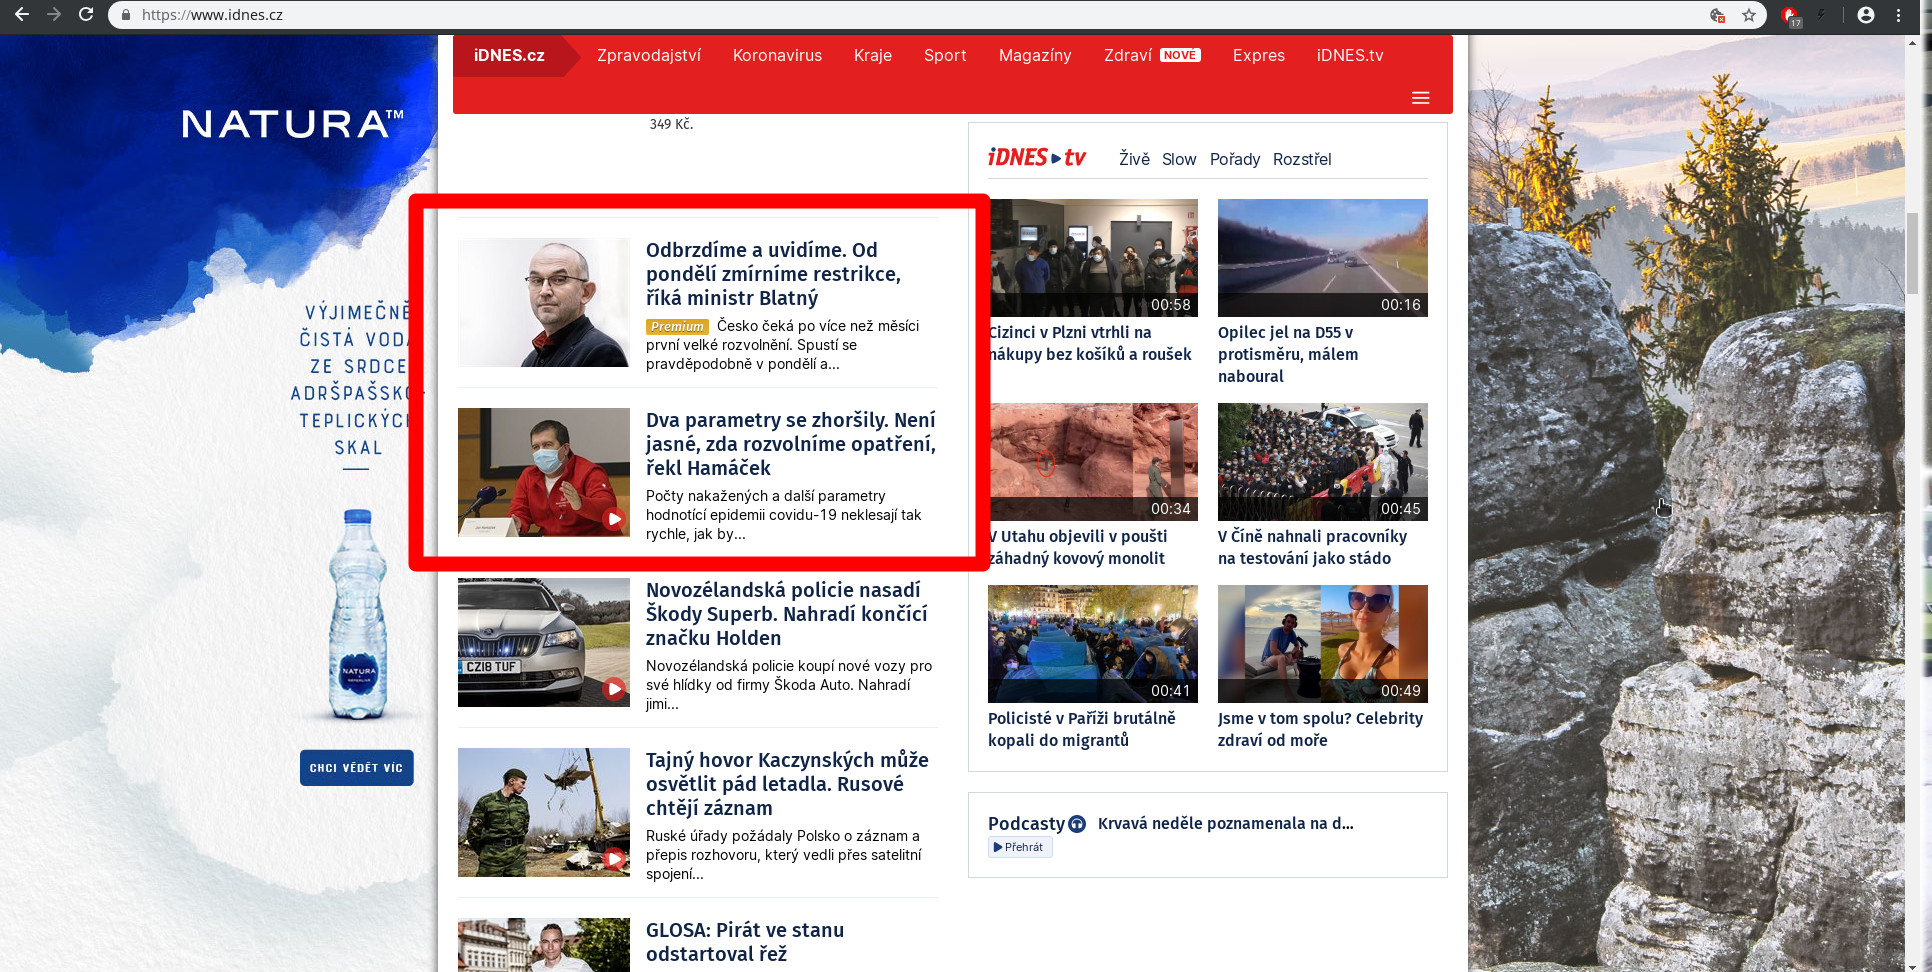The image size is (1932, 972).
Task: Open the China testing crowd video thumbnail
Action: [1323, 462]
